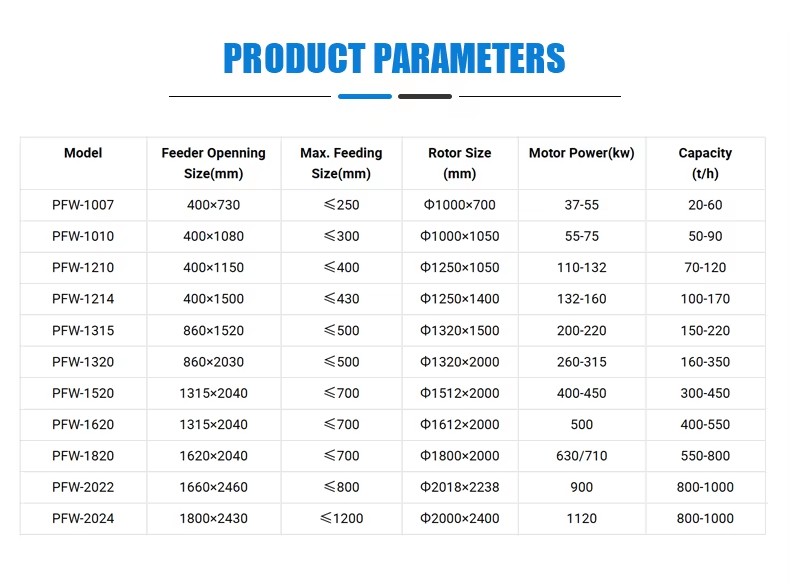The height and width of the screenshot is (584, 790).
Task: Select the Φ1512×2000 rotor size cell
Action: click(x=459, y=393)
